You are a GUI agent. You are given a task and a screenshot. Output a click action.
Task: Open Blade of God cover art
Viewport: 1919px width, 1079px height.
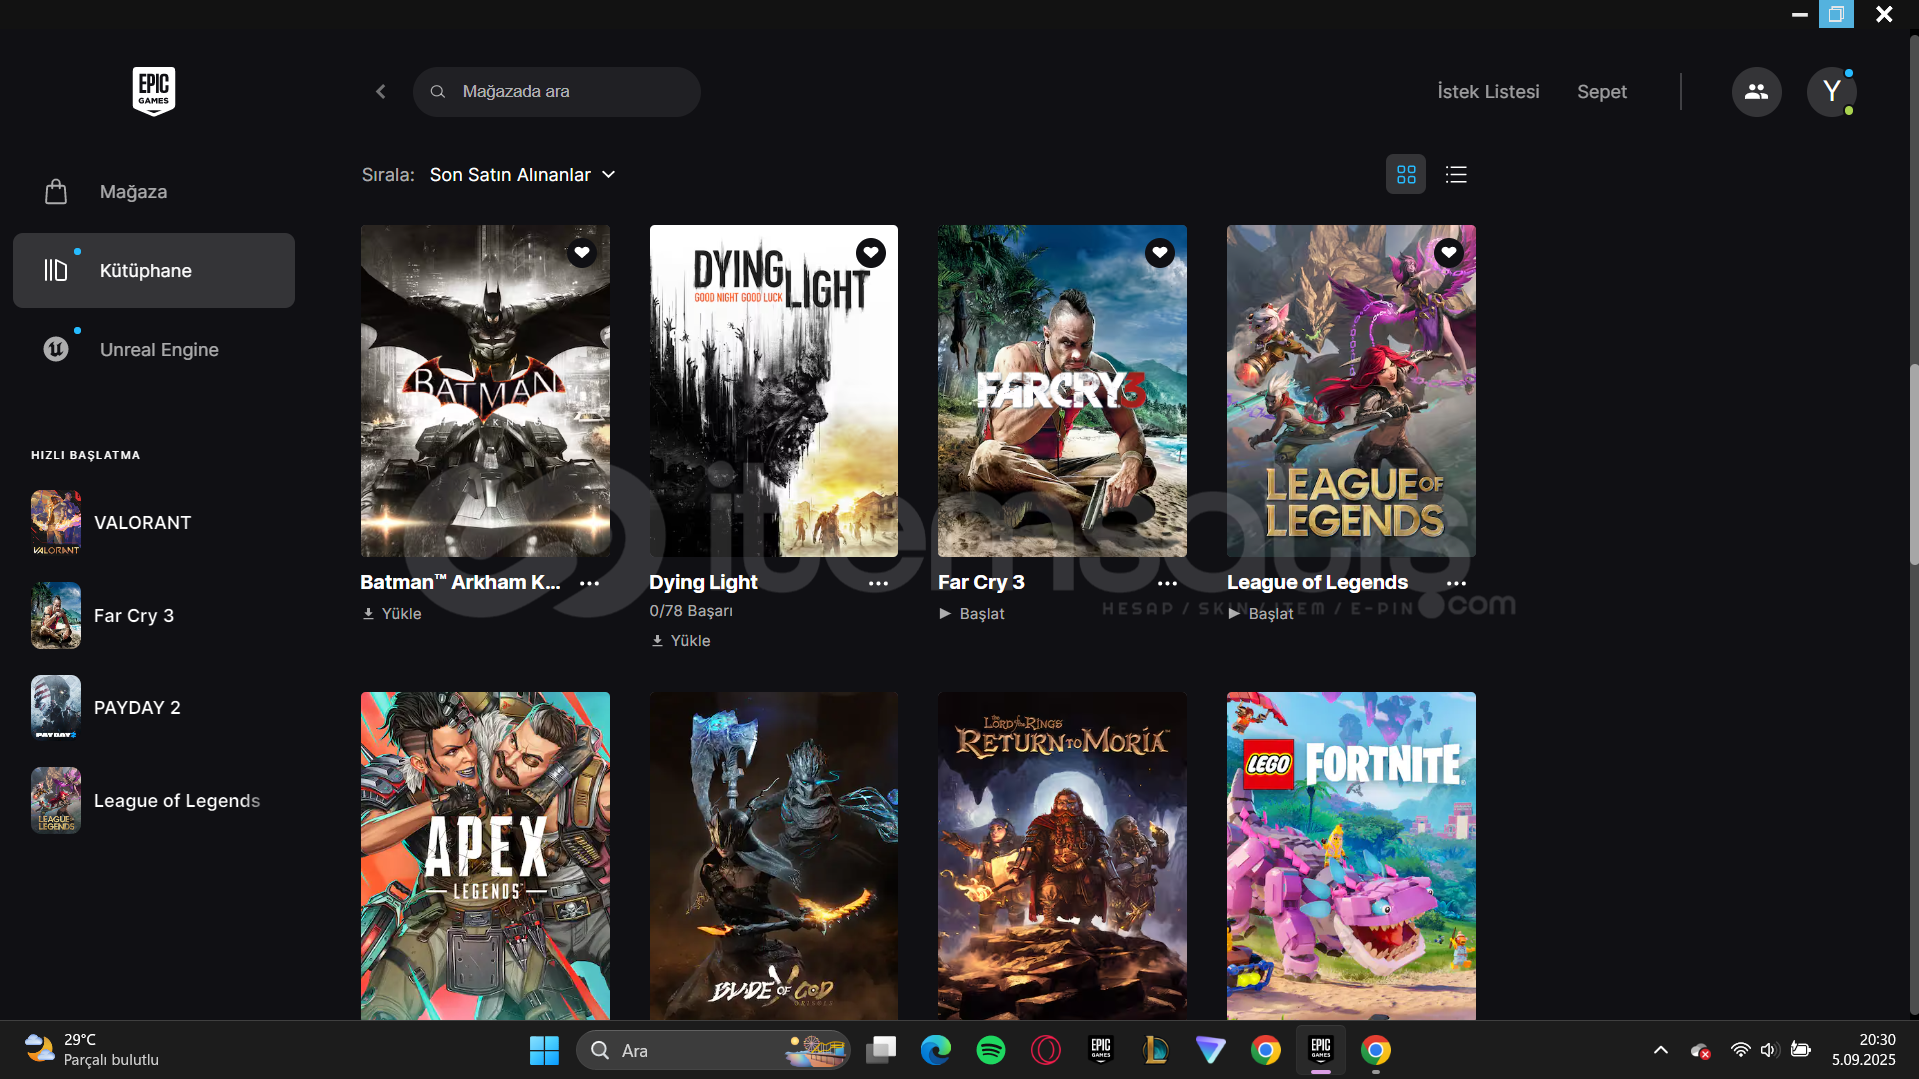(x=774, y=856)
